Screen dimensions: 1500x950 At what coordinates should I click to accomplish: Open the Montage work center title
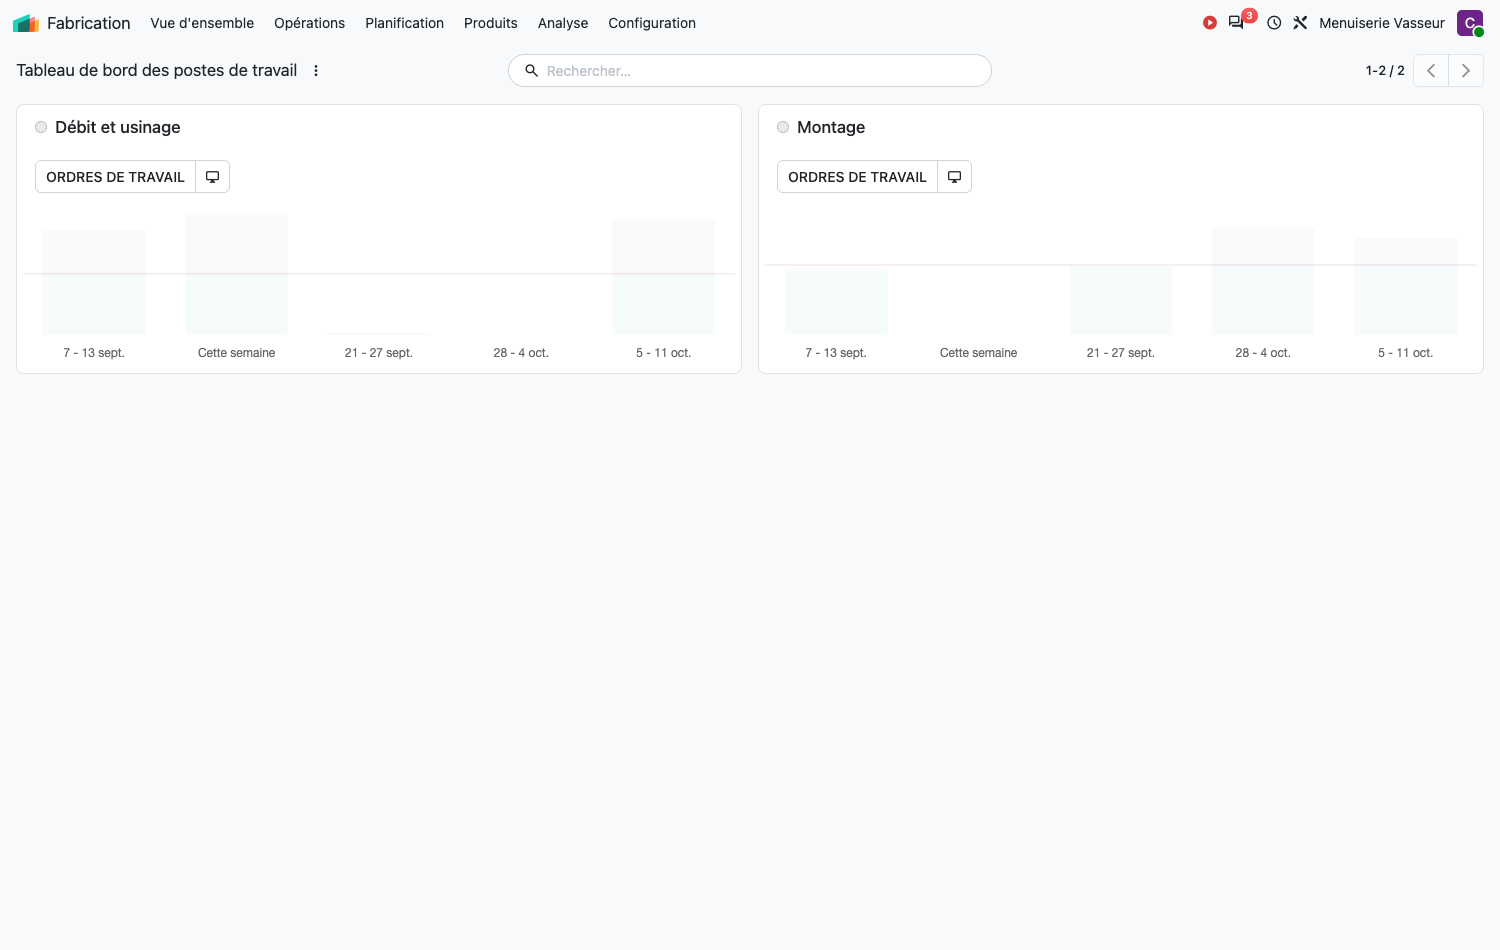(831, 127)
